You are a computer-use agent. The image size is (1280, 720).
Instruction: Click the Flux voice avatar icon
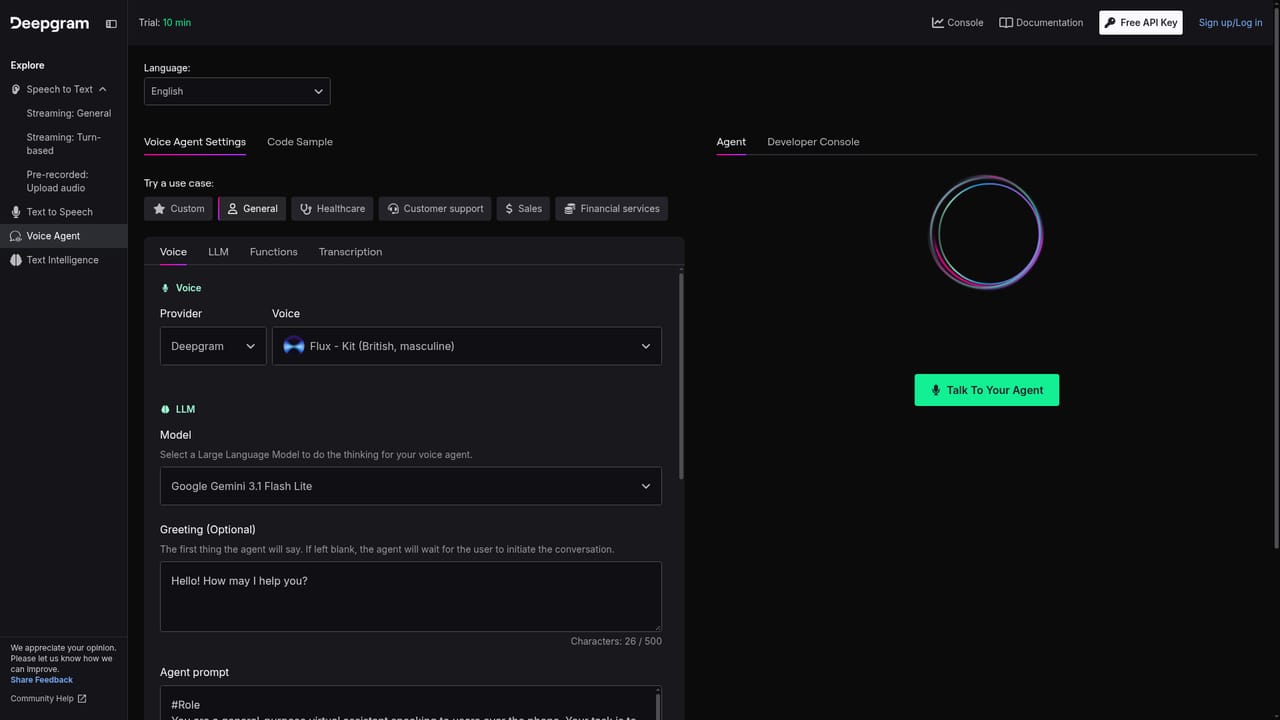(294, 346)
